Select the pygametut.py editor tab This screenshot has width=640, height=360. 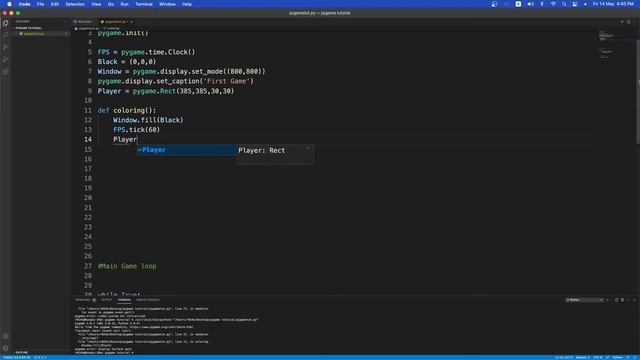pos(115,22)
